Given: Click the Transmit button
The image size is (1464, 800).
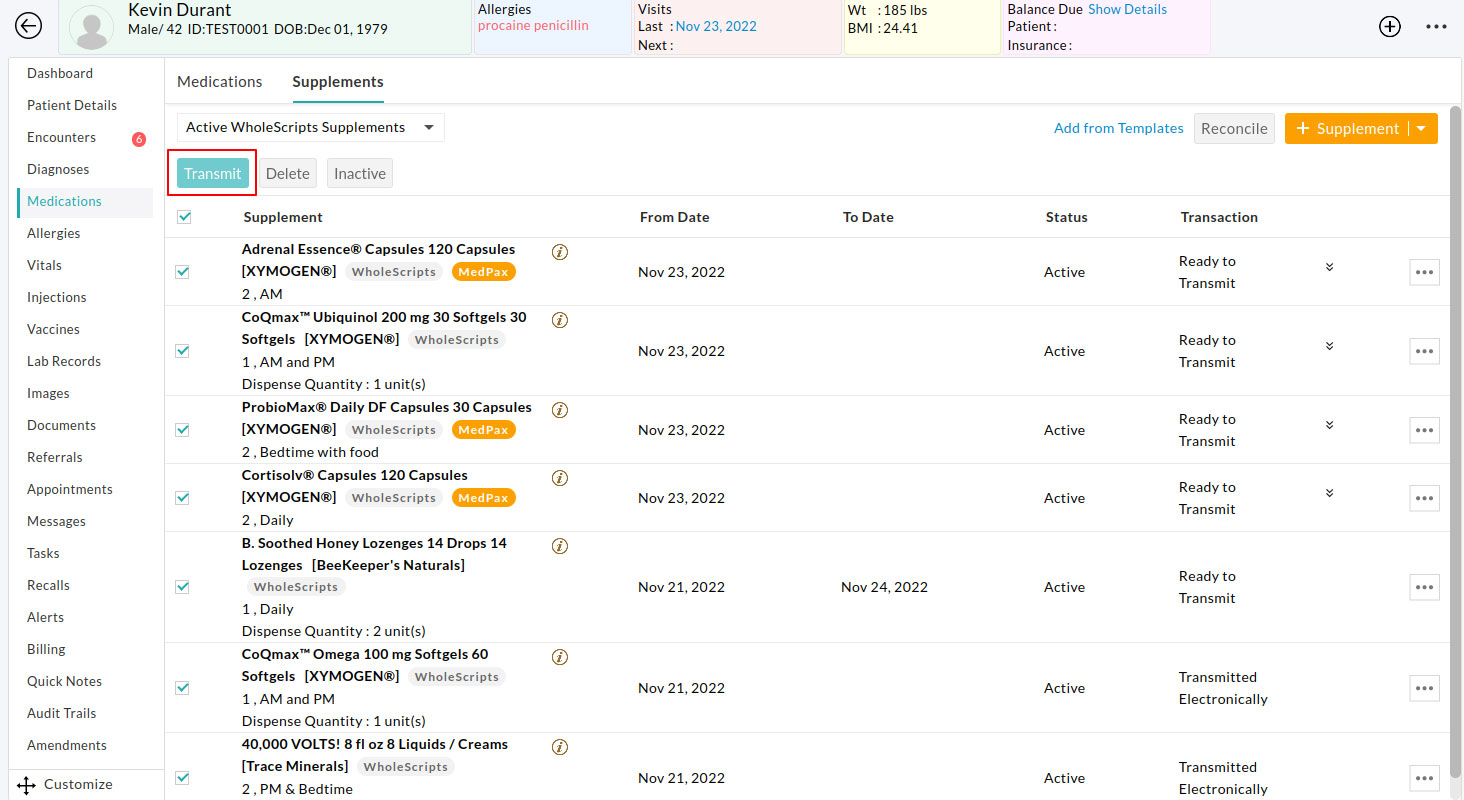Looking at the screenshot, I should 213,173.
